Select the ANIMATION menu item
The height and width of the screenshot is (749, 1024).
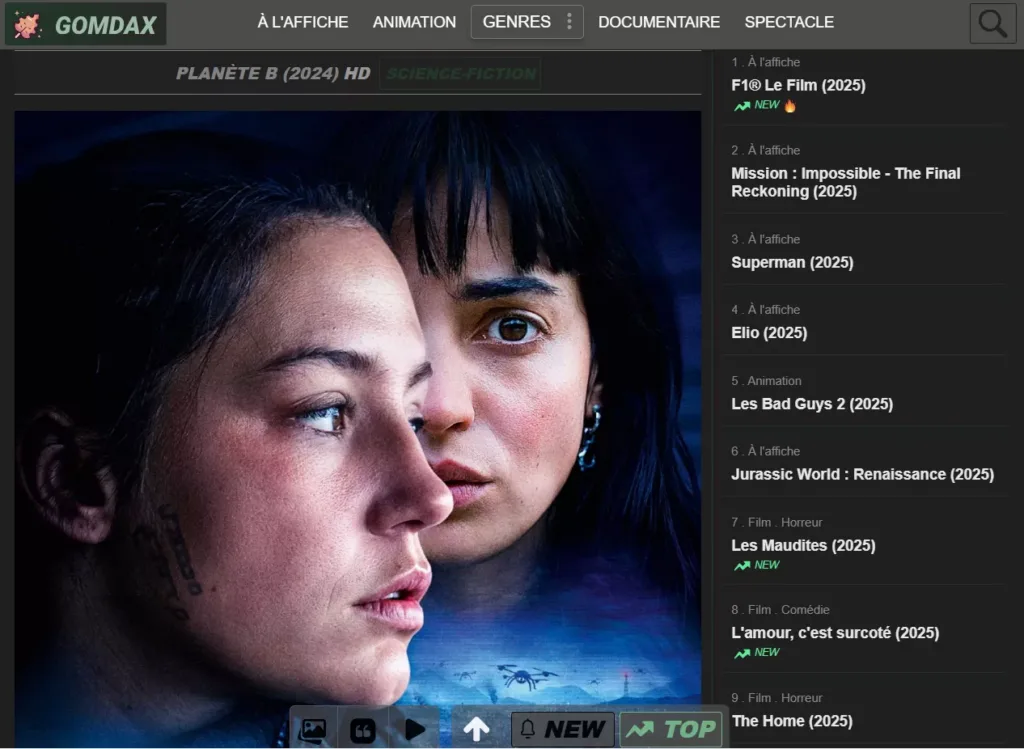[414, 22]
